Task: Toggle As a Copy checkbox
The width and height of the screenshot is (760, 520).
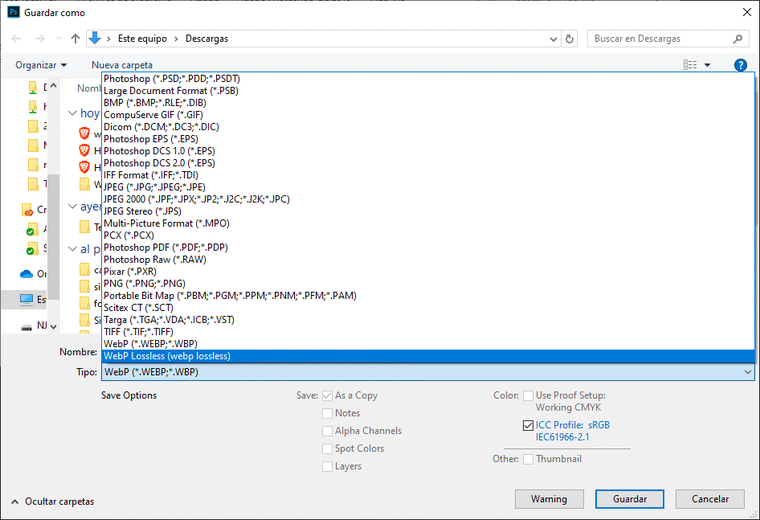Action: coord(328,395)
